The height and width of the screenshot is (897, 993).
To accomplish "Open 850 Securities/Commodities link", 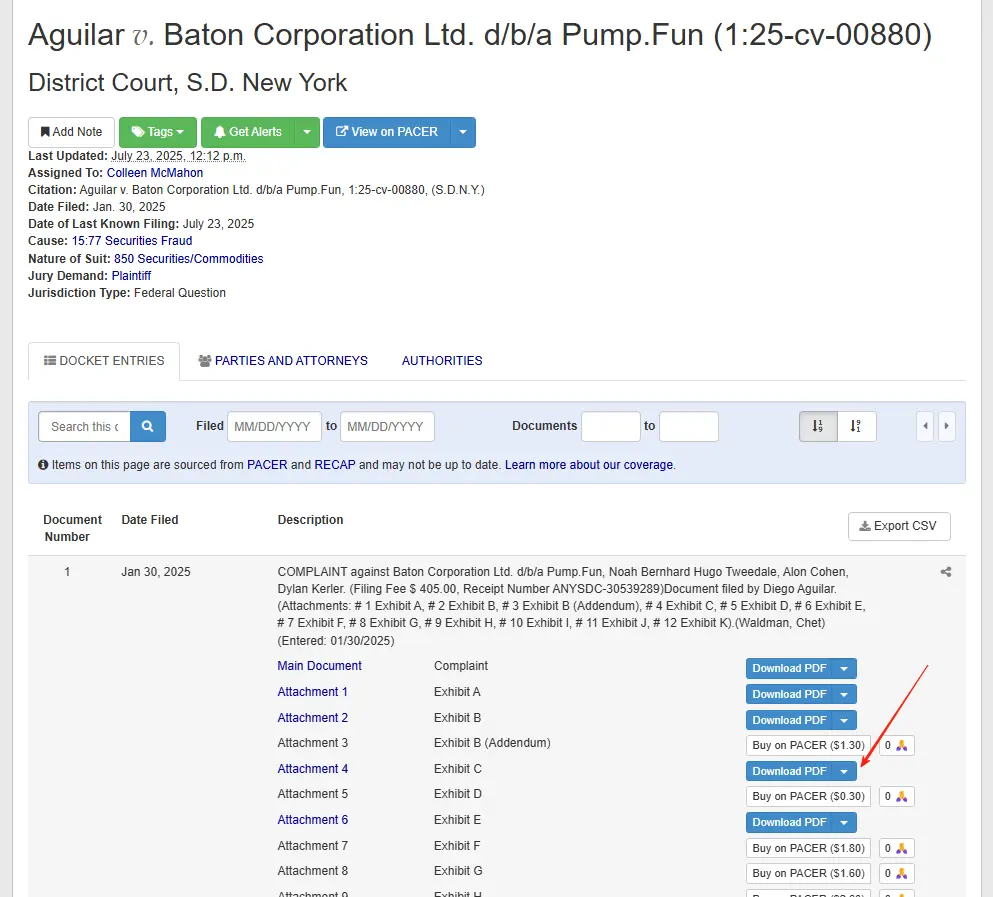I will 189,258.
